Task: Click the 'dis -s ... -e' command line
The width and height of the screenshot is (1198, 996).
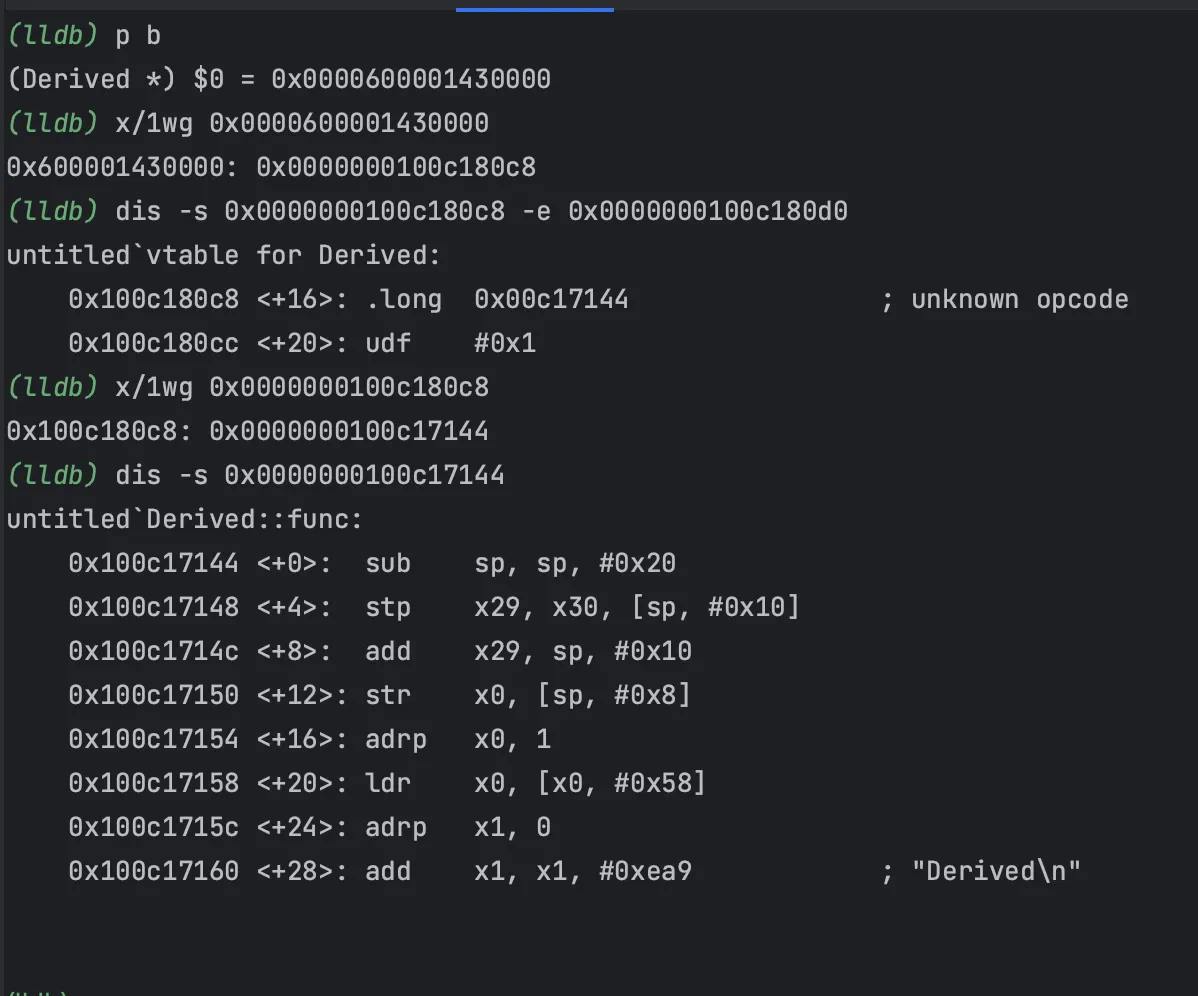Action: (x=481, y=211)
